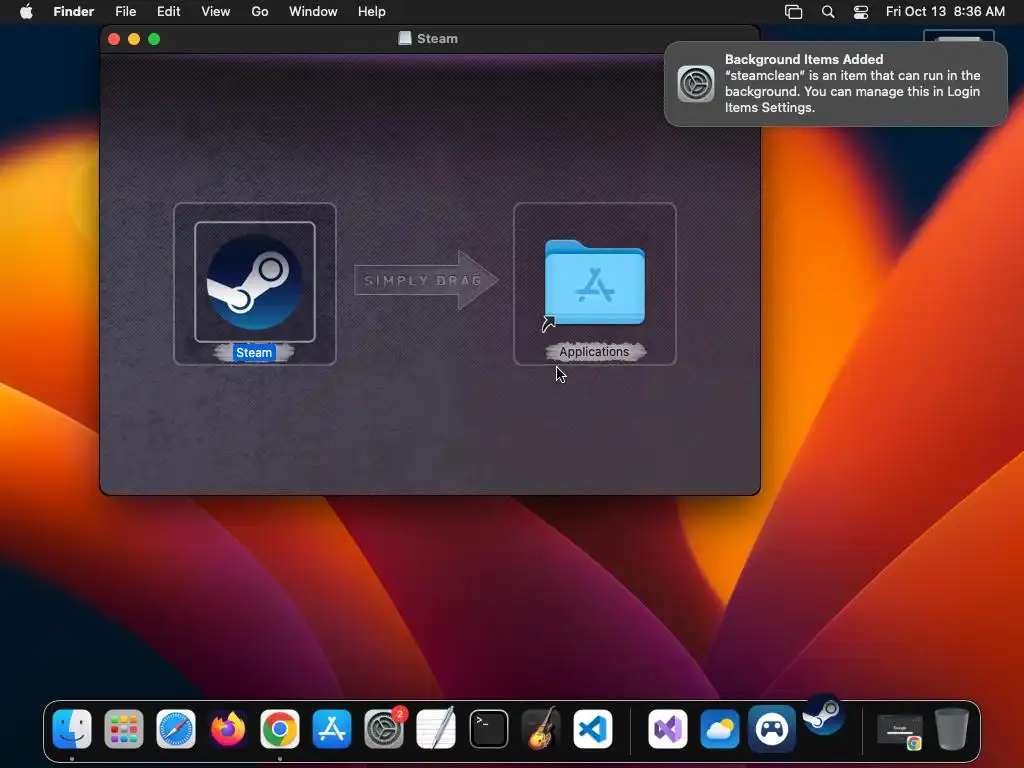Open the Trash from the Dock
This screenshot has width=1024, height=768.
[952, 729]
